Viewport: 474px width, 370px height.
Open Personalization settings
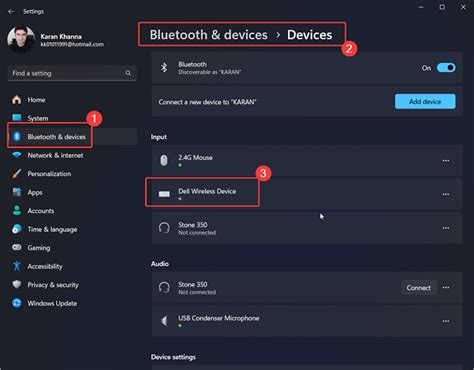(72, 174)
